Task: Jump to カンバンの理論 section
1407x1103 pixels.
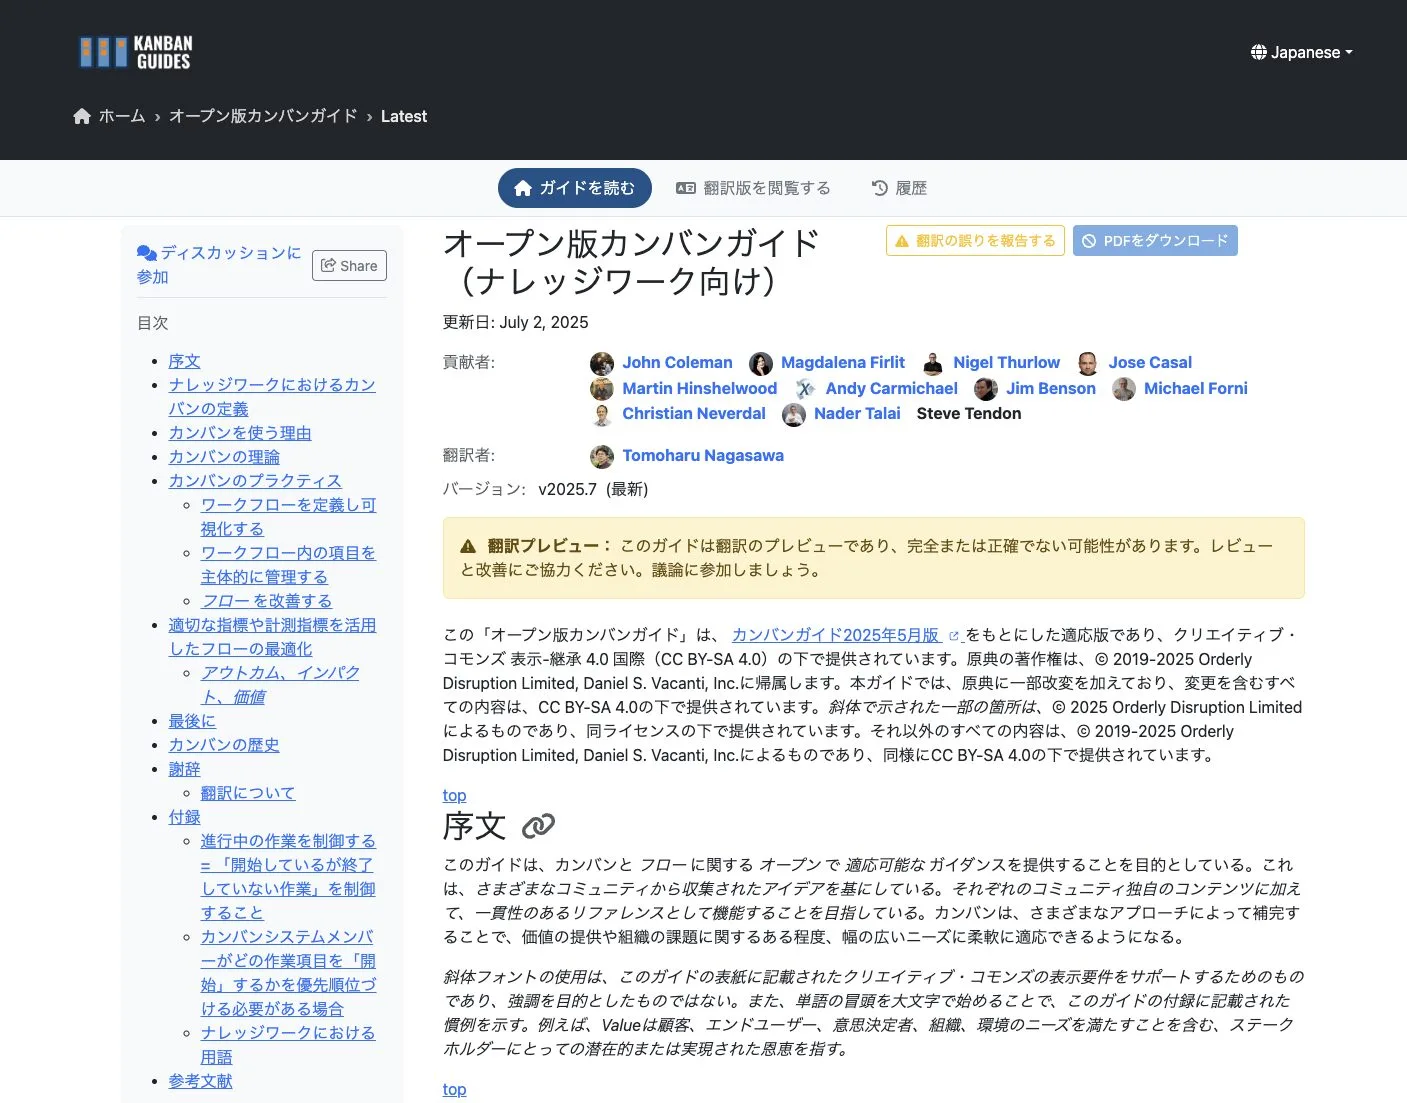Action: [224, 457]
